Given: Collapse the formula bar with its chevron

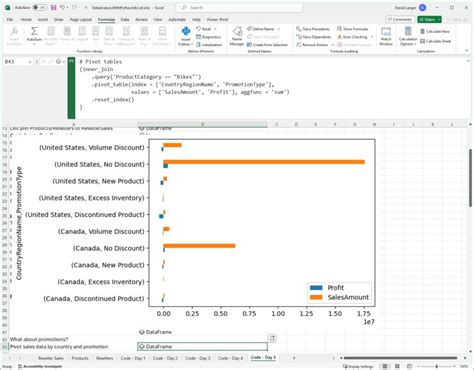Looking at the screenshot, I should (x=468, y=61).
